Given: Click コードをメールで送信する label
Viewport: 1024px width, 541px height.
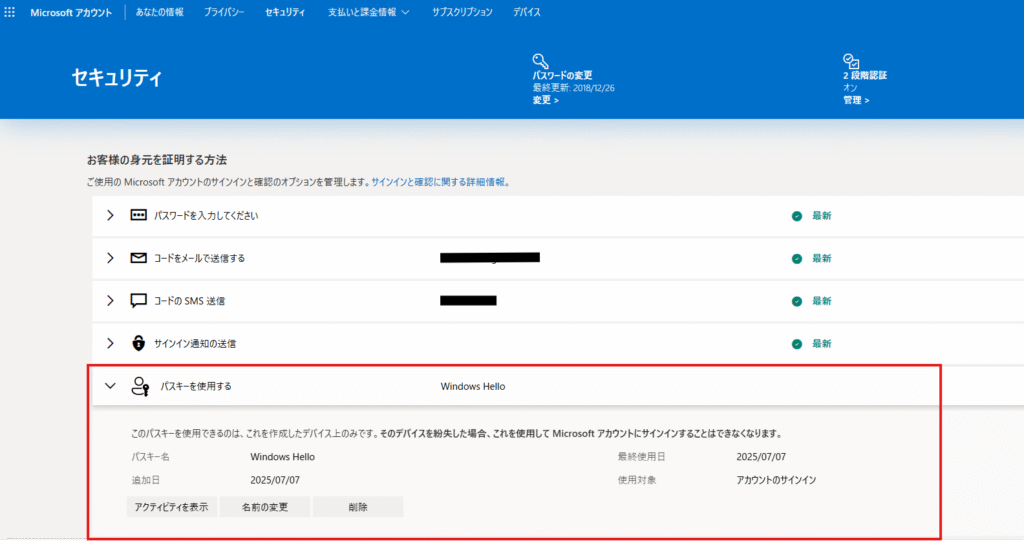Looking at the screenshot, I should tap(199, 258).
